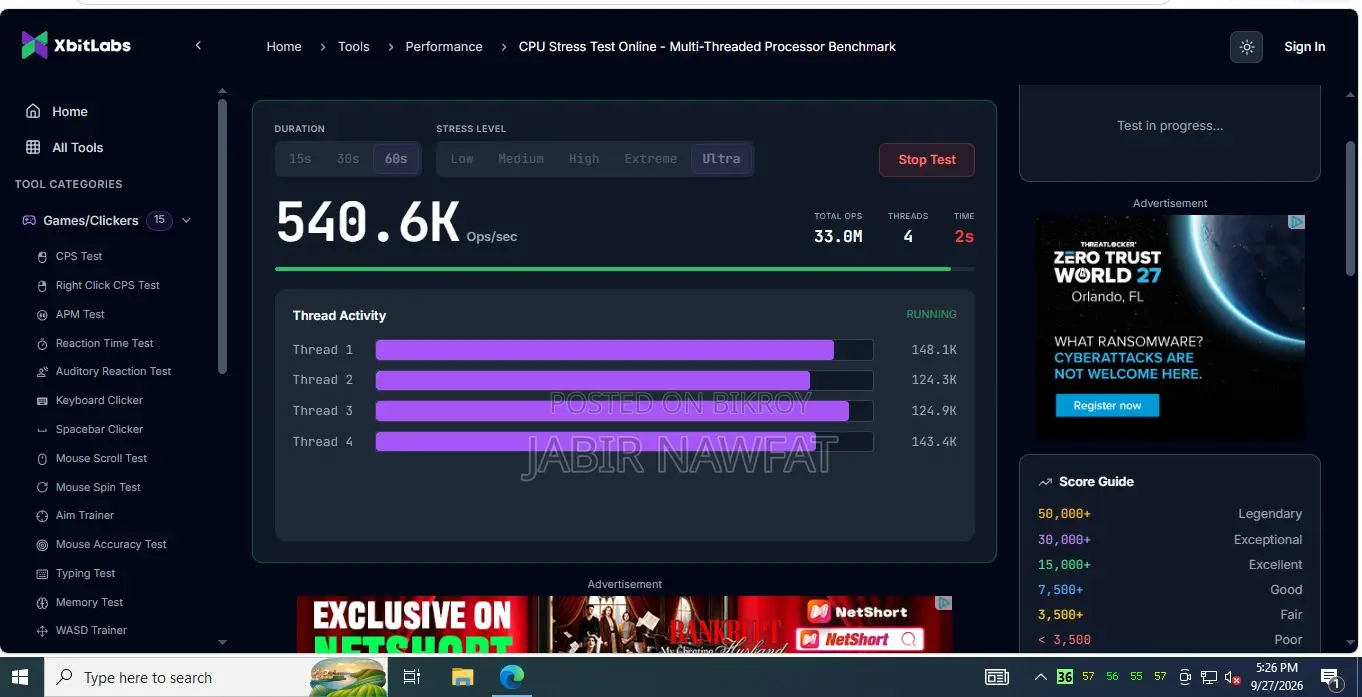Click the APM Test icon
Image resolution: width=1362 pixels, height=697 pixels.
pyautogui.click(x=42, y=315)
